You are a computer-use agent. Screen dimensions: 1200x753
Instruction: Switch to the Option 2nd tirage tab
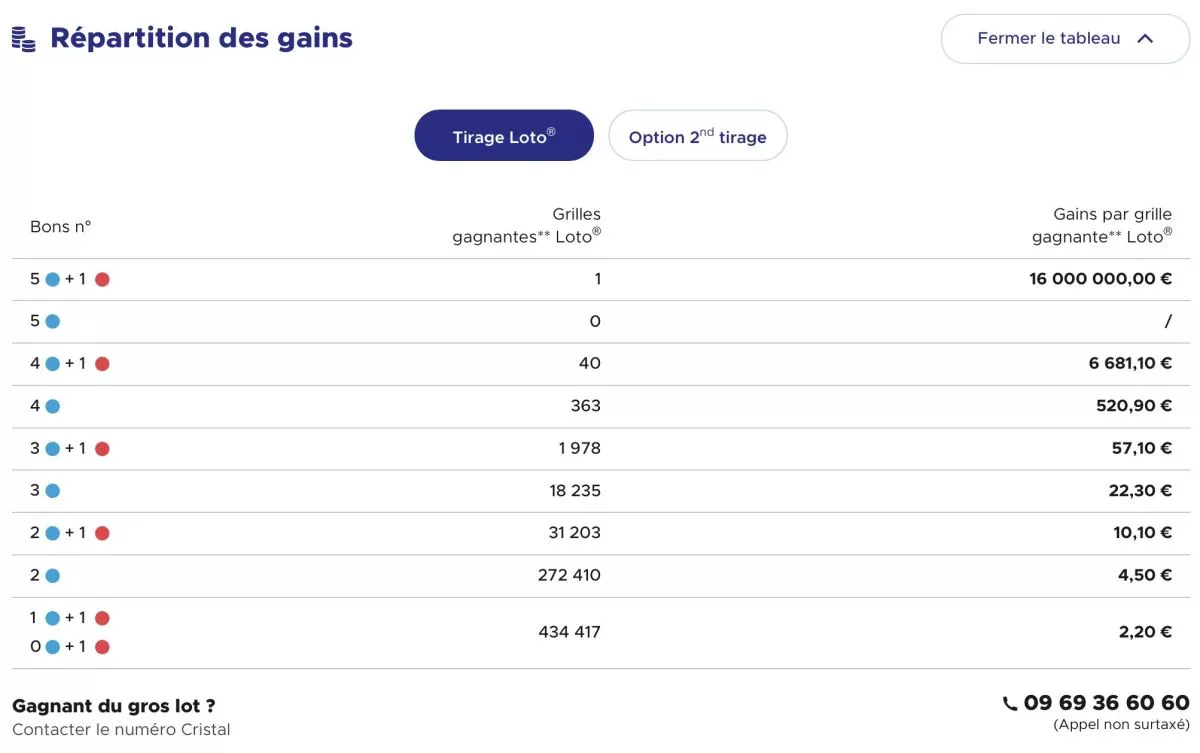point(697,136)
